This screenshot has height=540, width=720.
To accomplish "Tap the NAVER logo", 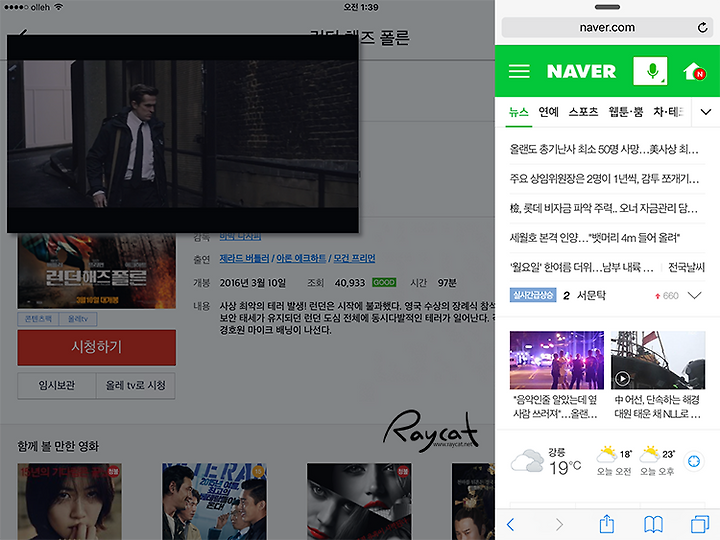I will [x=581, y=71].
